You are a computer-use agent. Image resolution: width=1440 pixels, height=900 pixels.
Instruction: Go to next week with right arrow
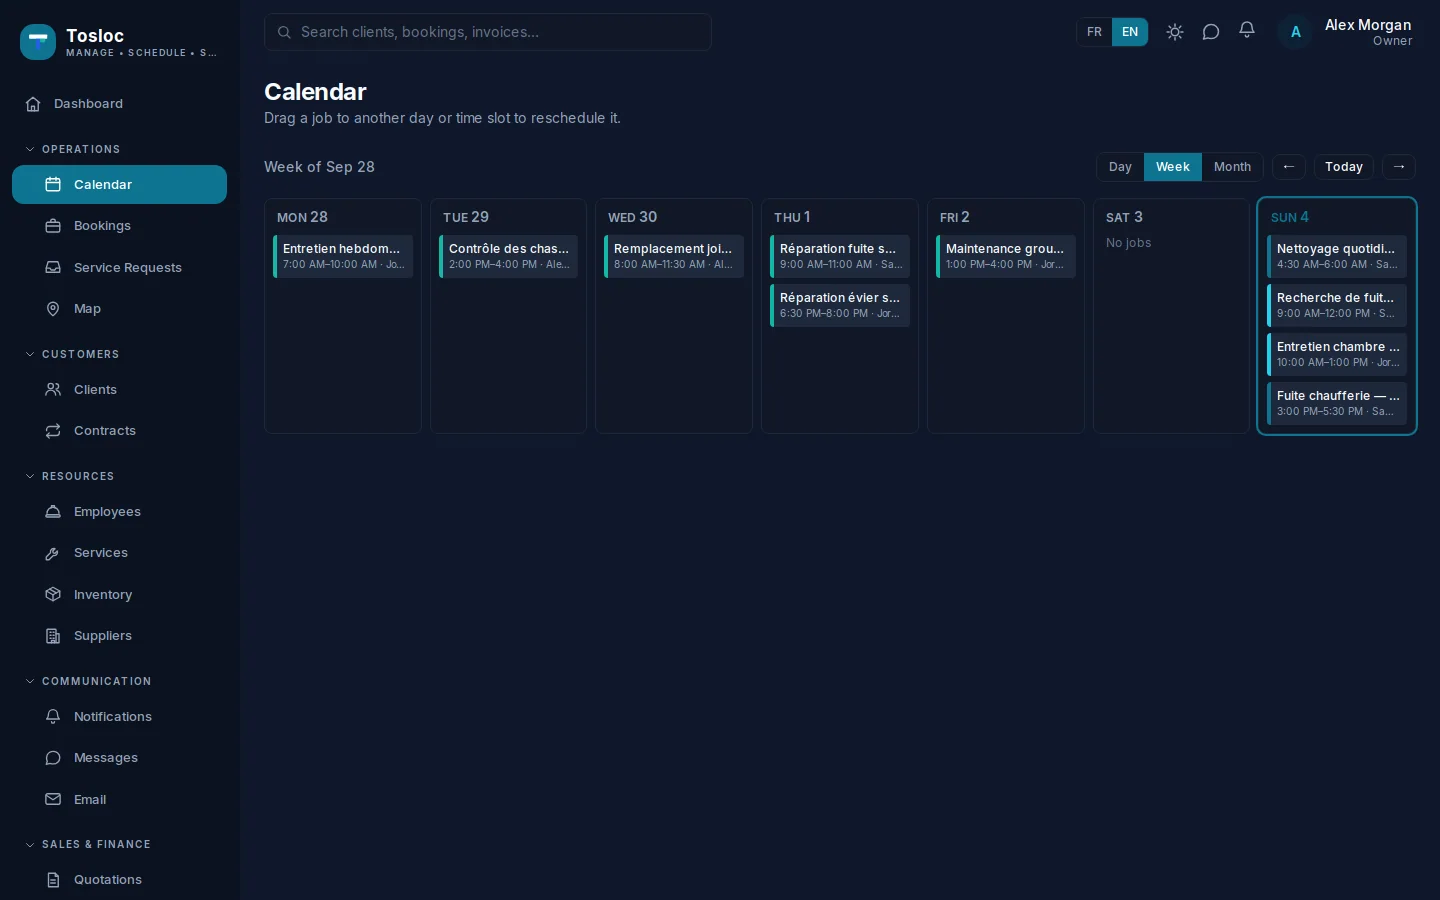pyautogui.click(x=1399, y=167)
